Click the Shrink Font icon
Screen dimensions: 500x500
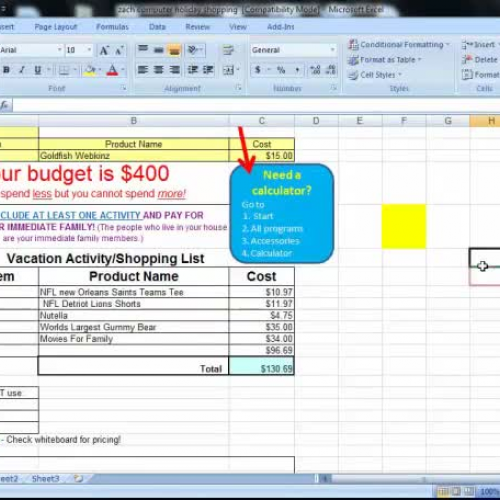click(119, 51)
